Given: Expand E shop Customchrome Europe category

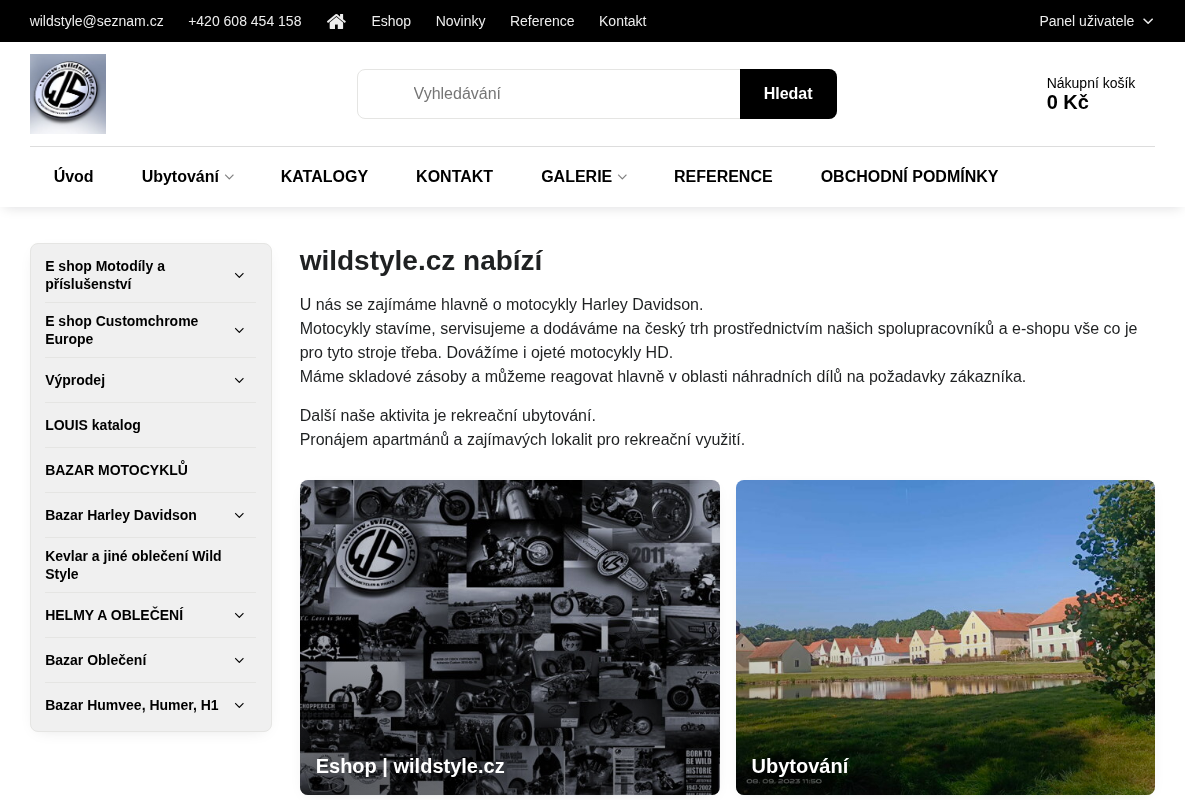Looking at the screenshot, I should 239,330.
